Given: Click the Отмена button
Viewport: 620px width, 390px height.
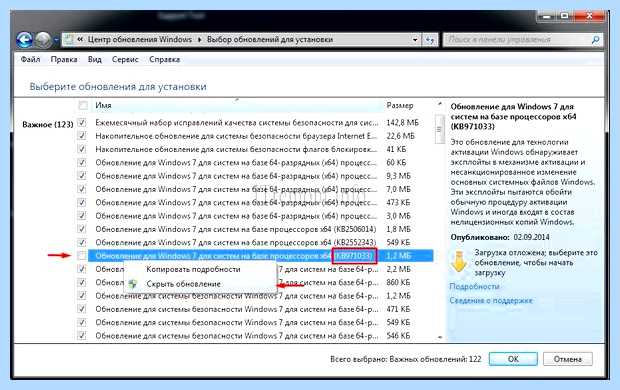Looking at the screenshot, I should [568, 359].
